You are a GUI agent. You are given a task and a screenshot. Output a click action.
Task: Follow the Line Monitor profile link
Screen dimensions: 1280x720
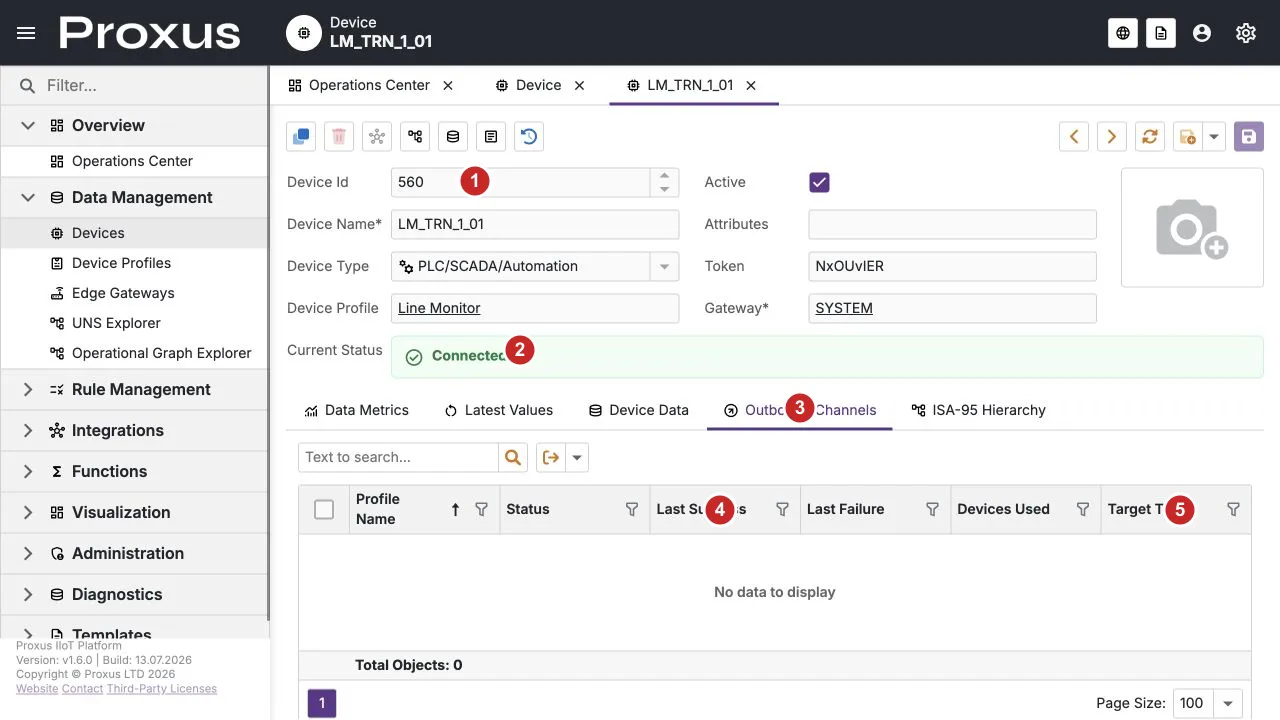point(439,308)
